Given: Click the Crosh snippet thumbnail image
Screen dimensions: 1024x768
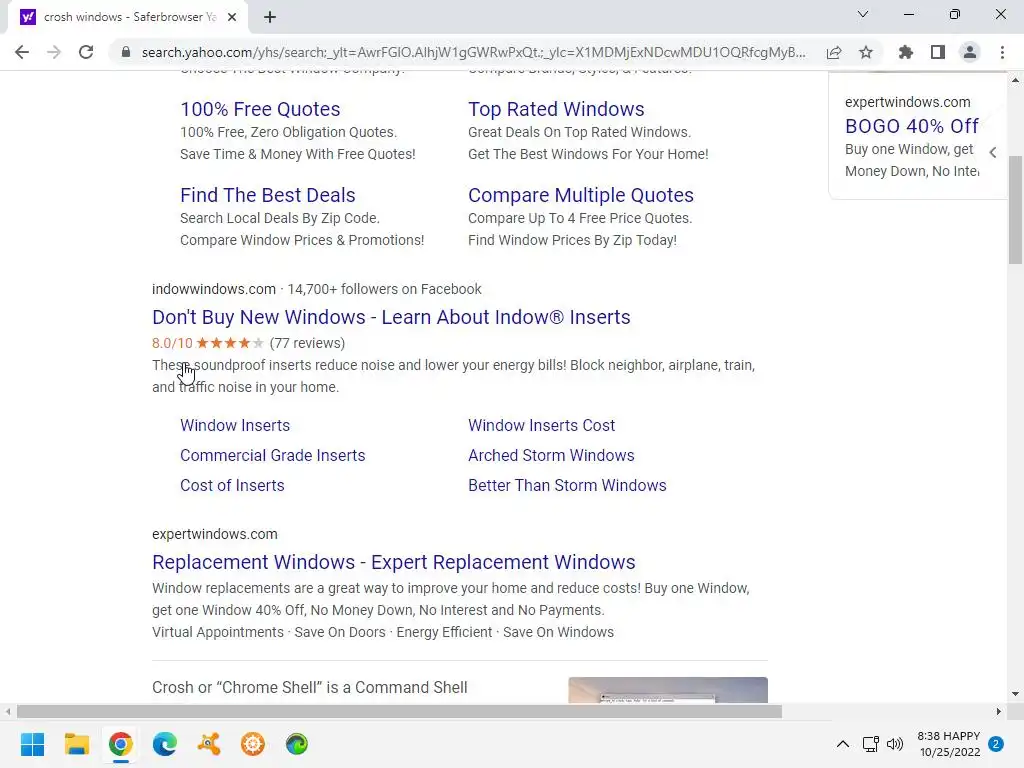Looking at the screenshot, I should point(668,690).
